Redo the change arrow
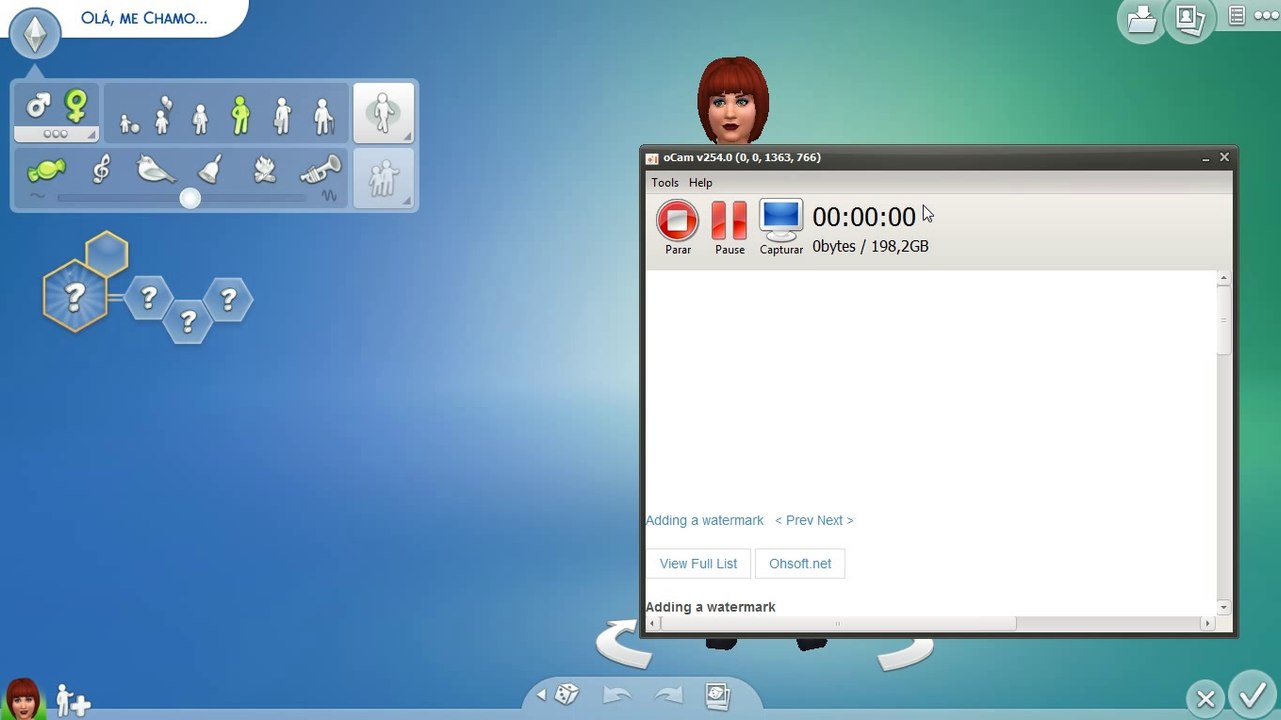The width and height of the screenshot is (1281, 720). tap(668, 695)
